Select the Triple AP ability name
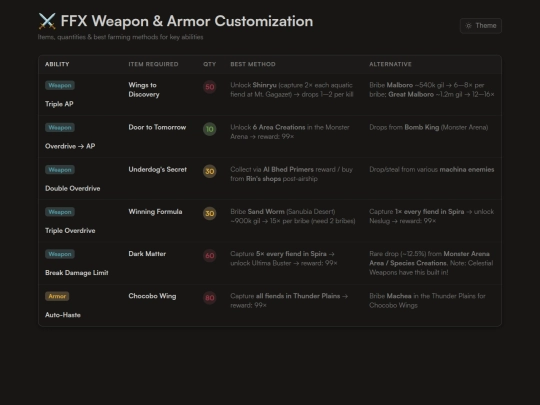 click(59, 104)
